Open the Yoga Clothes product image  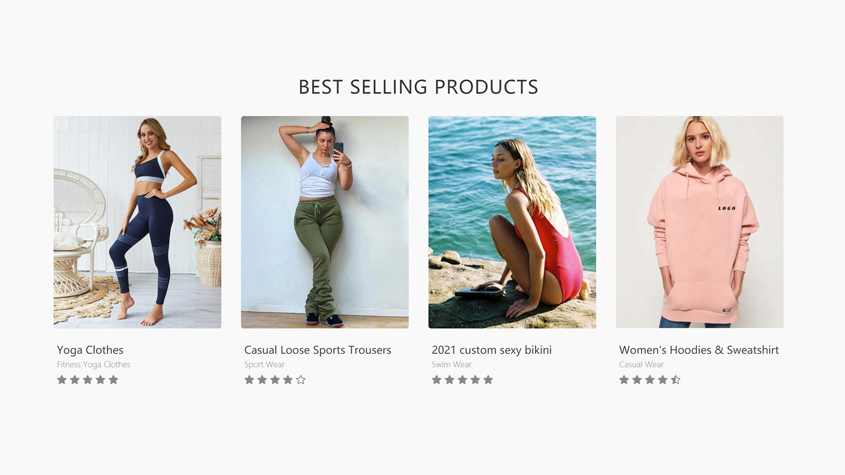pos(137,222)
